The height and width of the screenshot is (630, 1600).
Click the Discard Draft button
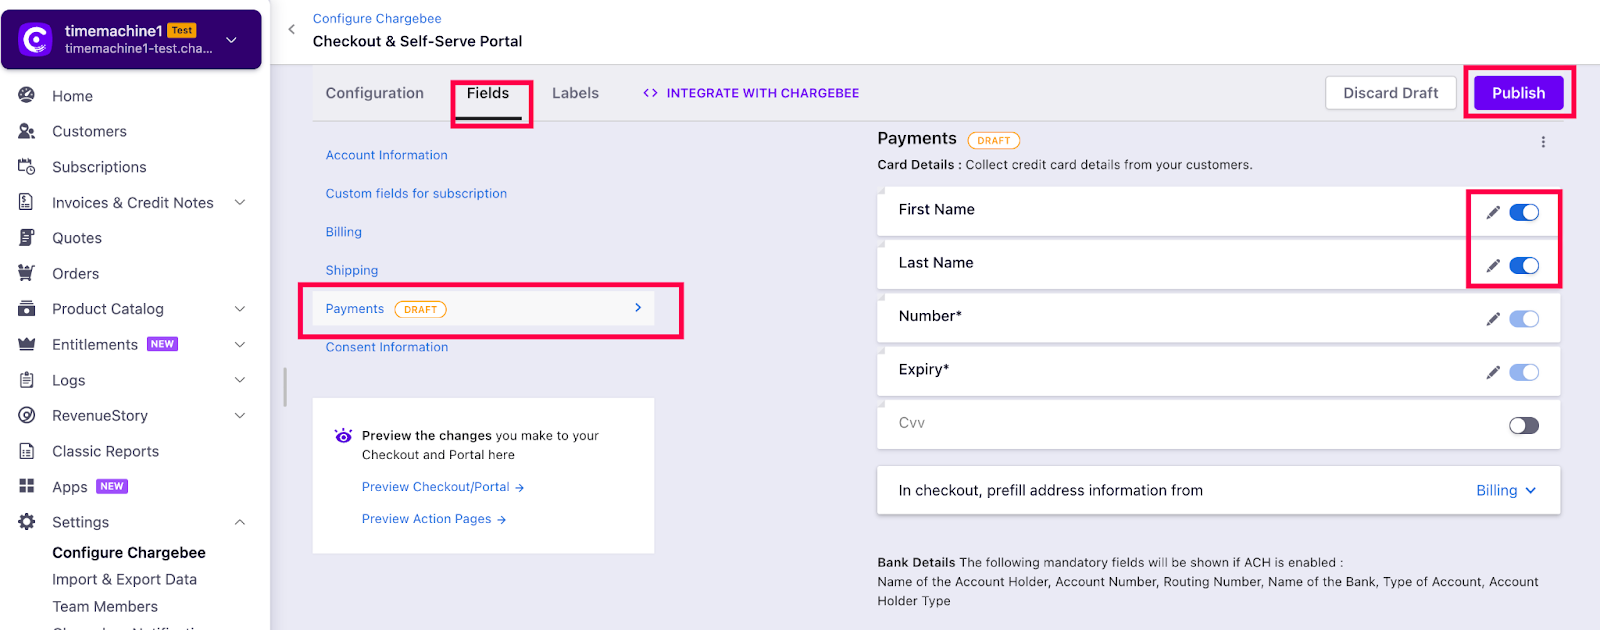tap(1390, 93)
